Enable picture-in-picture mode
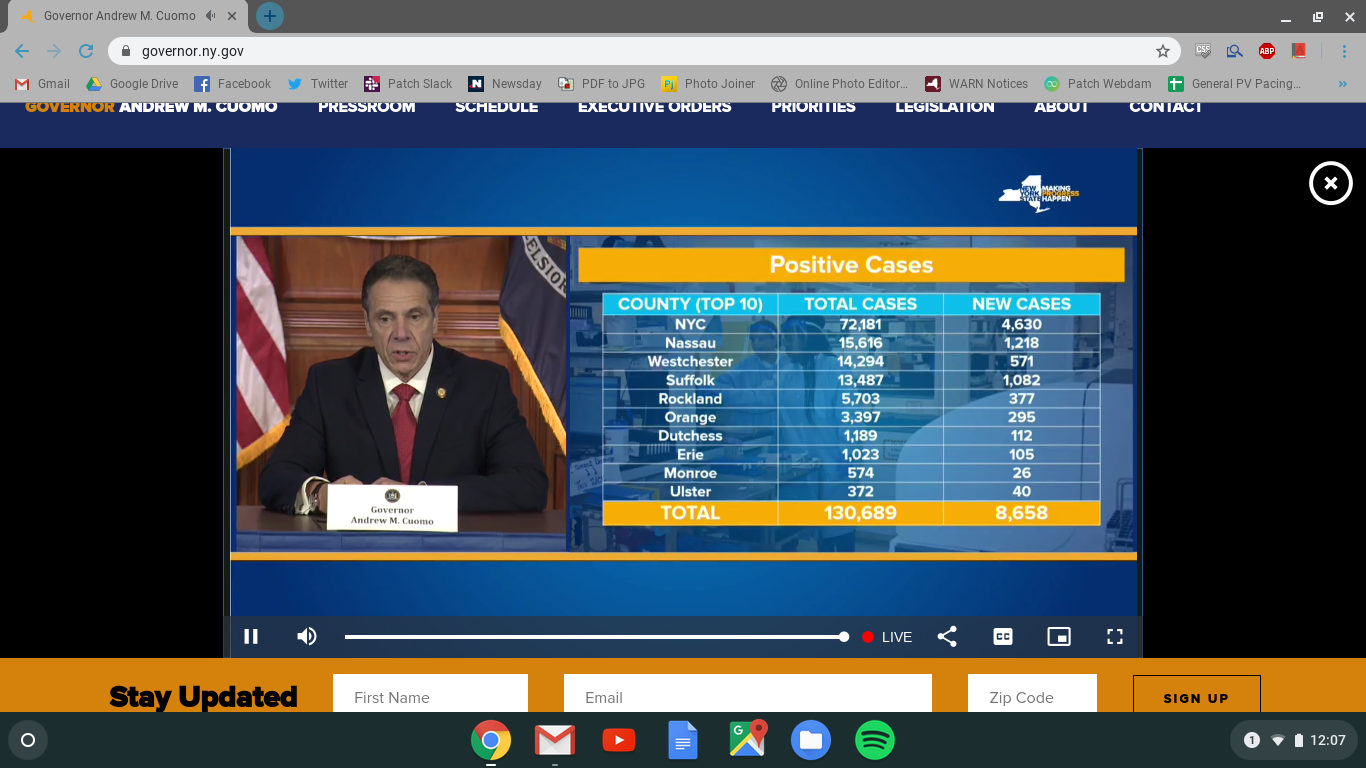This screenshot has height=768, width=1366. [1059, 637]
